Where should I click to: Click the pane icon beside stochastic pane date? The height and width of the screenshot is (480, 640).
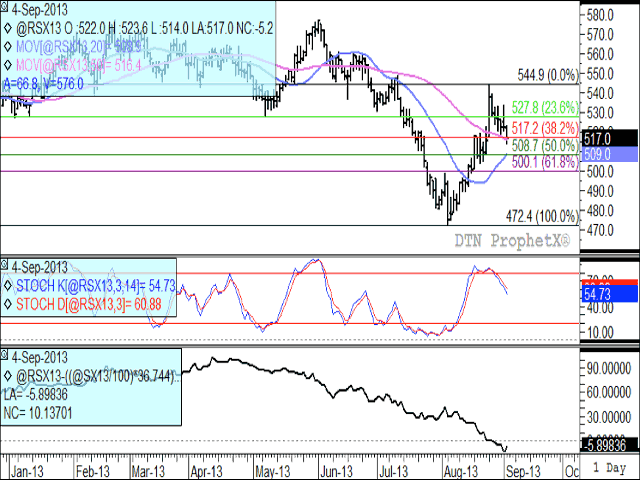click(4, 264)
